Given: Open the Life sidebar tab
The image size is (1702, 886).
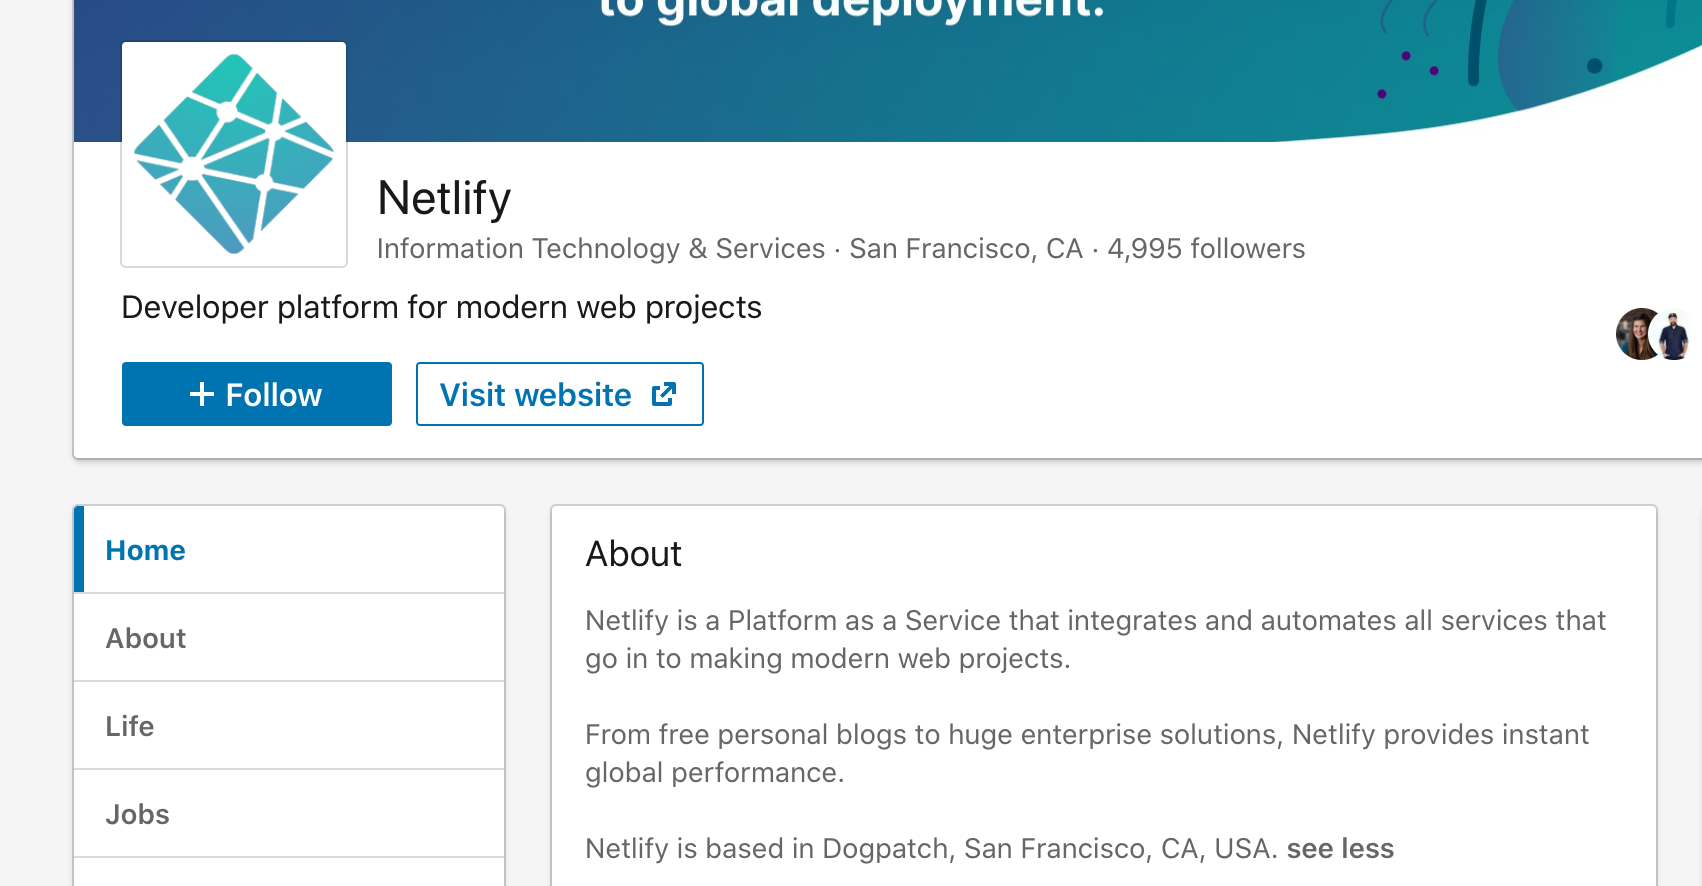Looking at the screenshot, I should [x=130, y=726].
